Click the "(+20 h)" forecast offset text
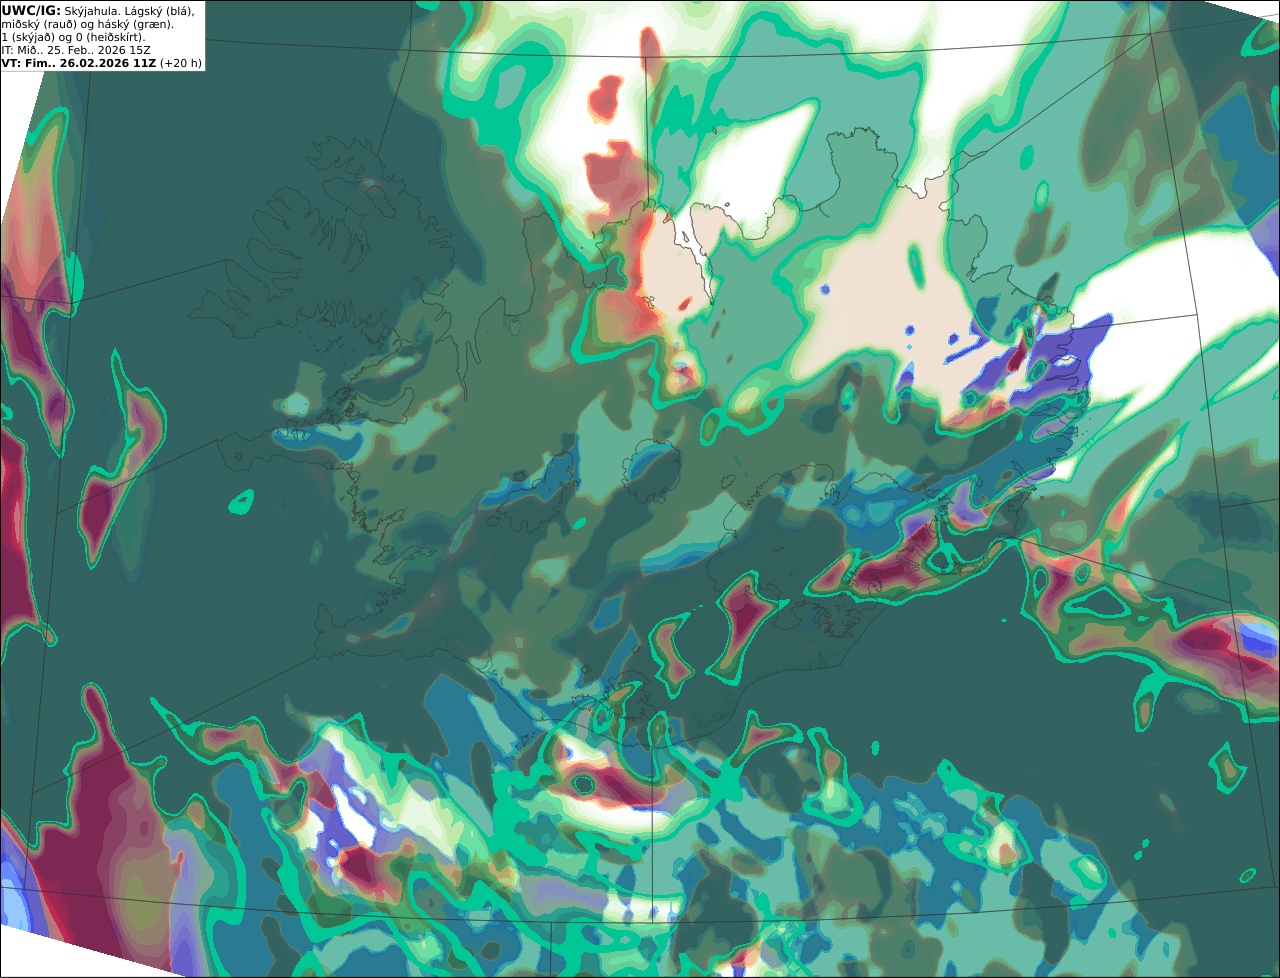The image size is (1280, 978). 181,63
